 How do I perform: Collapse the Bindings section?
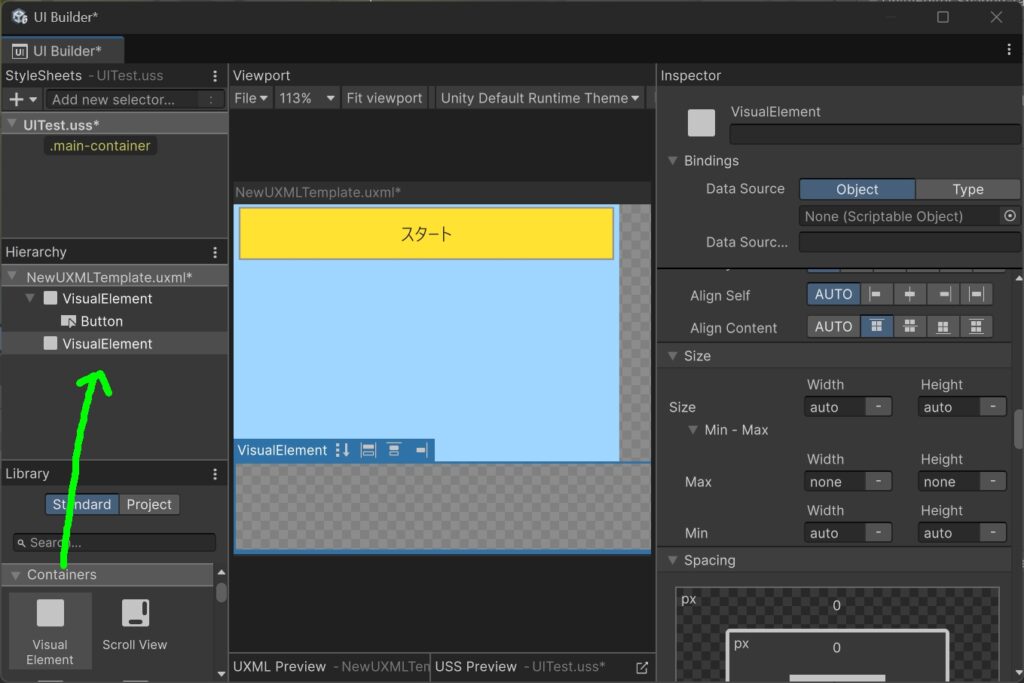[x=672, y=161]
